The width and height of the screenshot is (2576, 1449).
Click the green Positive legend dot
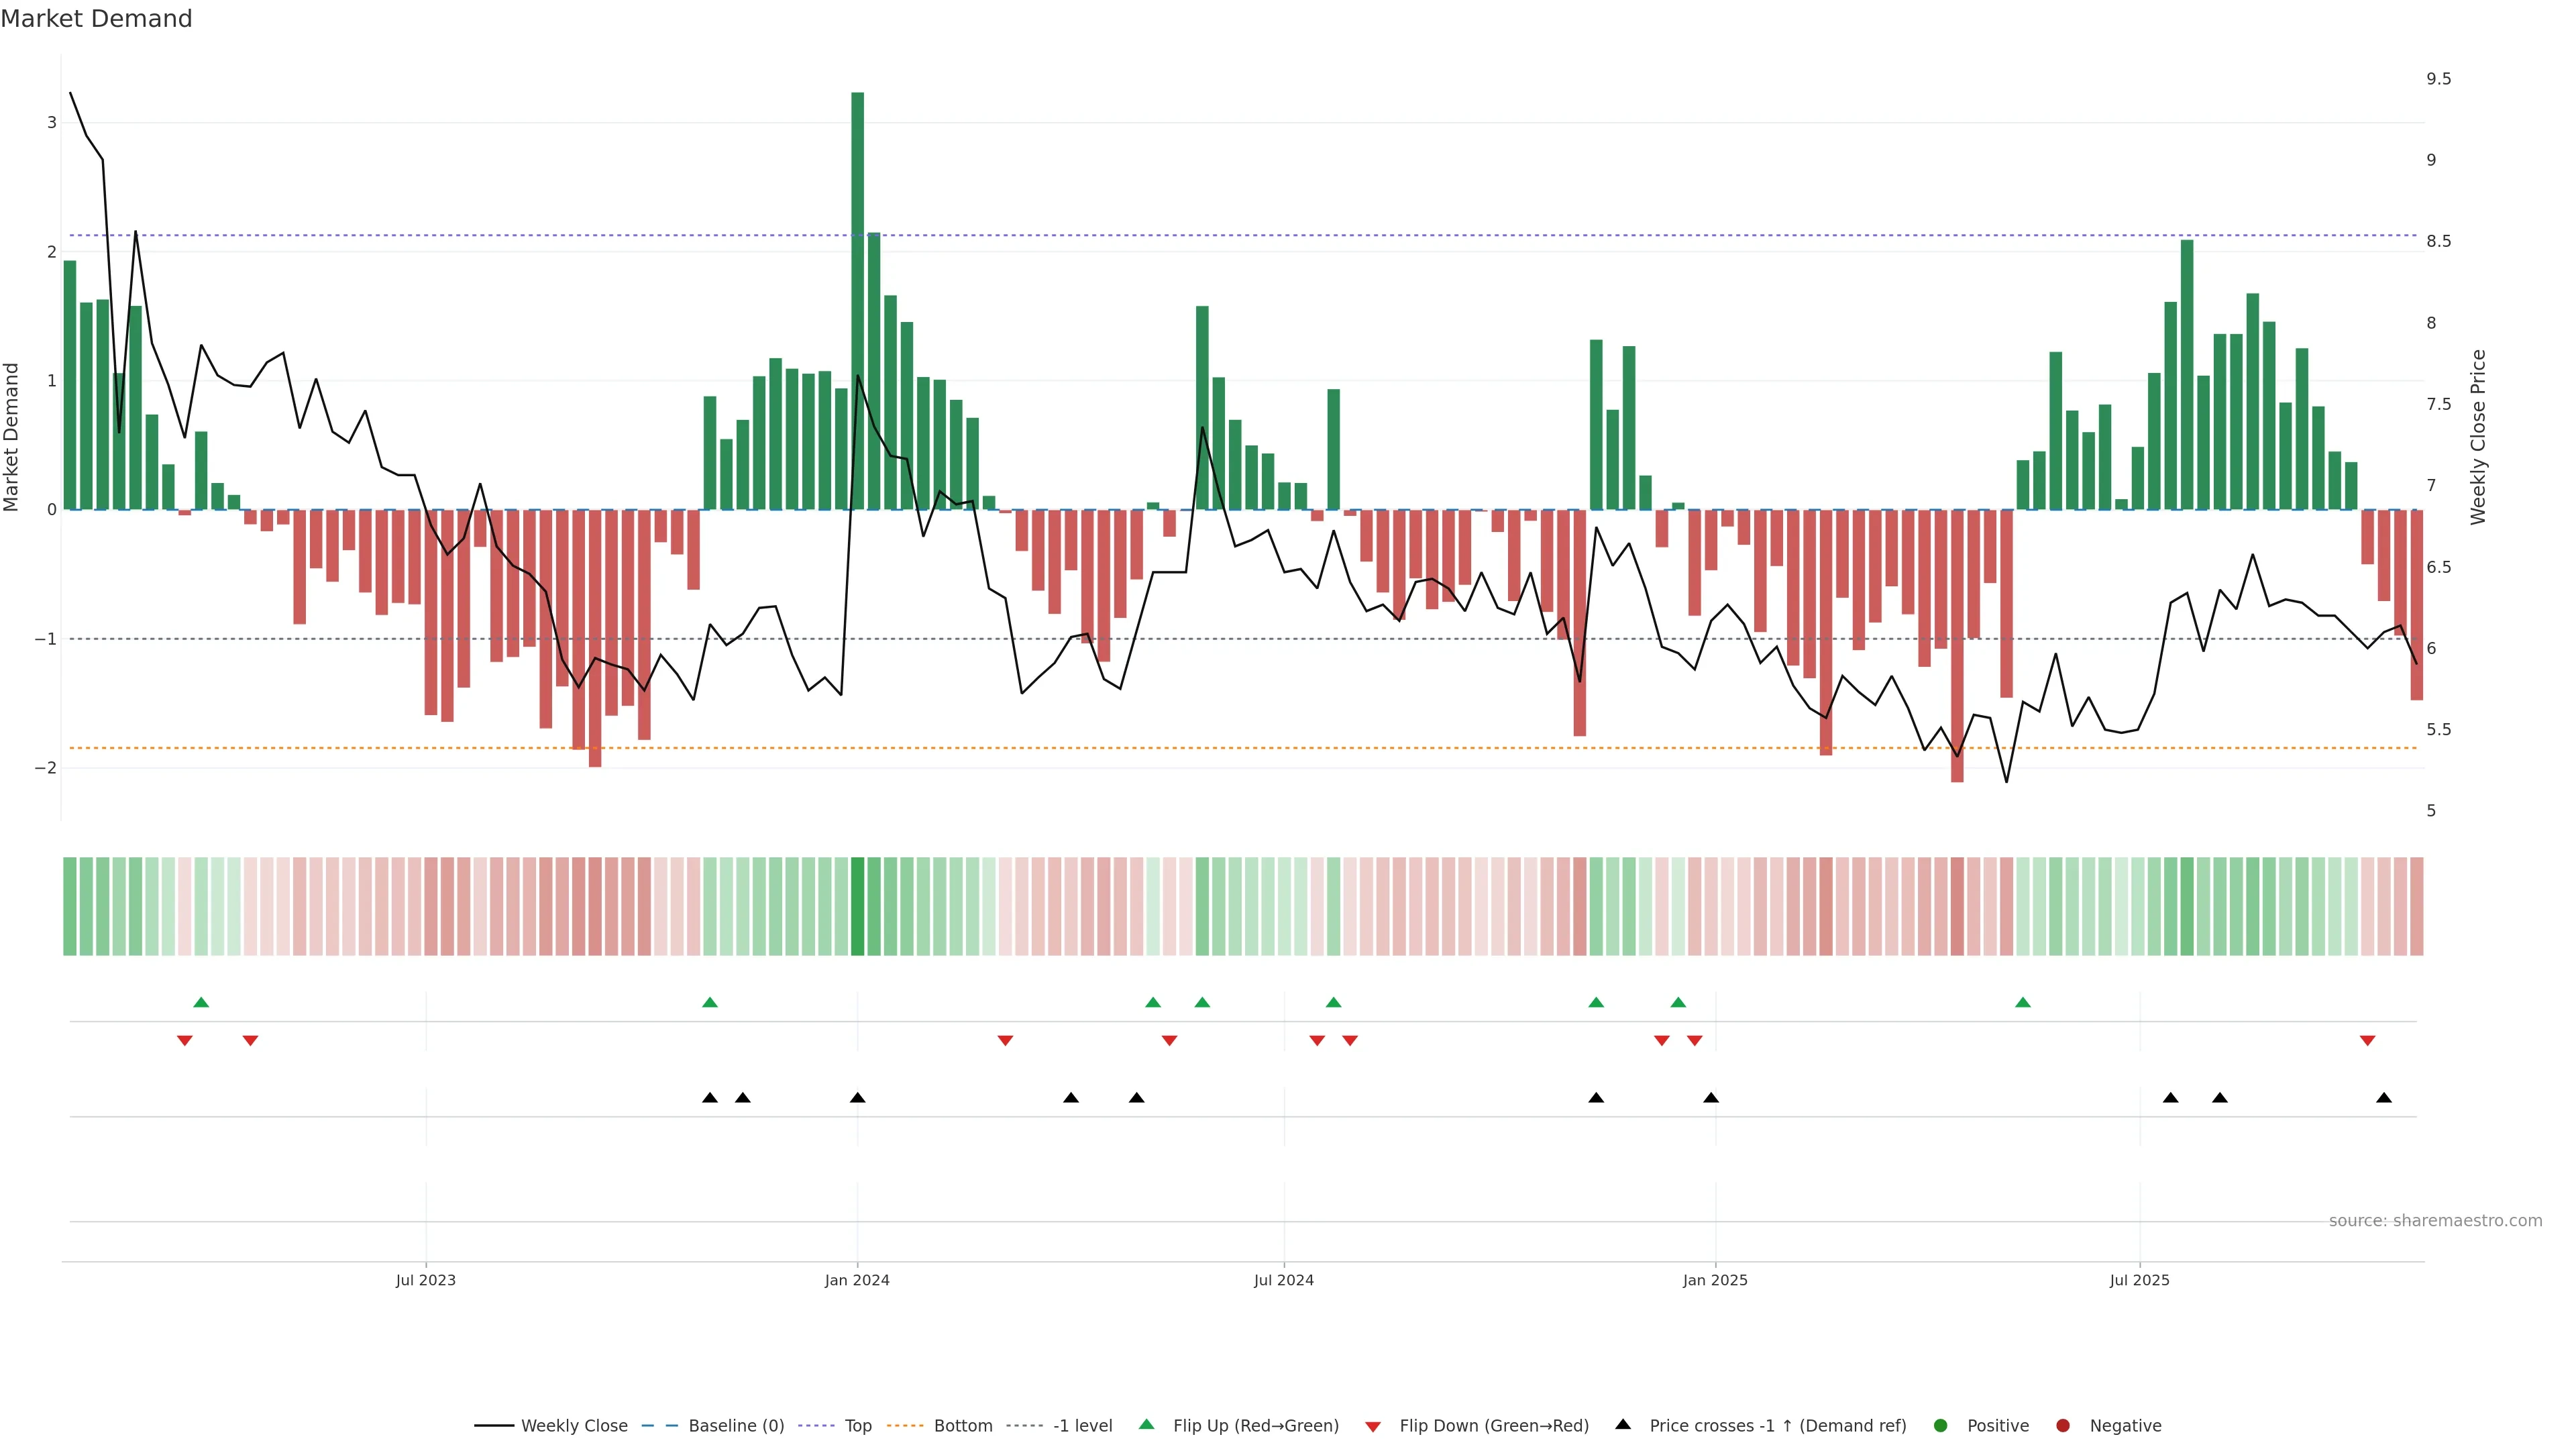coord(1941,1425)
